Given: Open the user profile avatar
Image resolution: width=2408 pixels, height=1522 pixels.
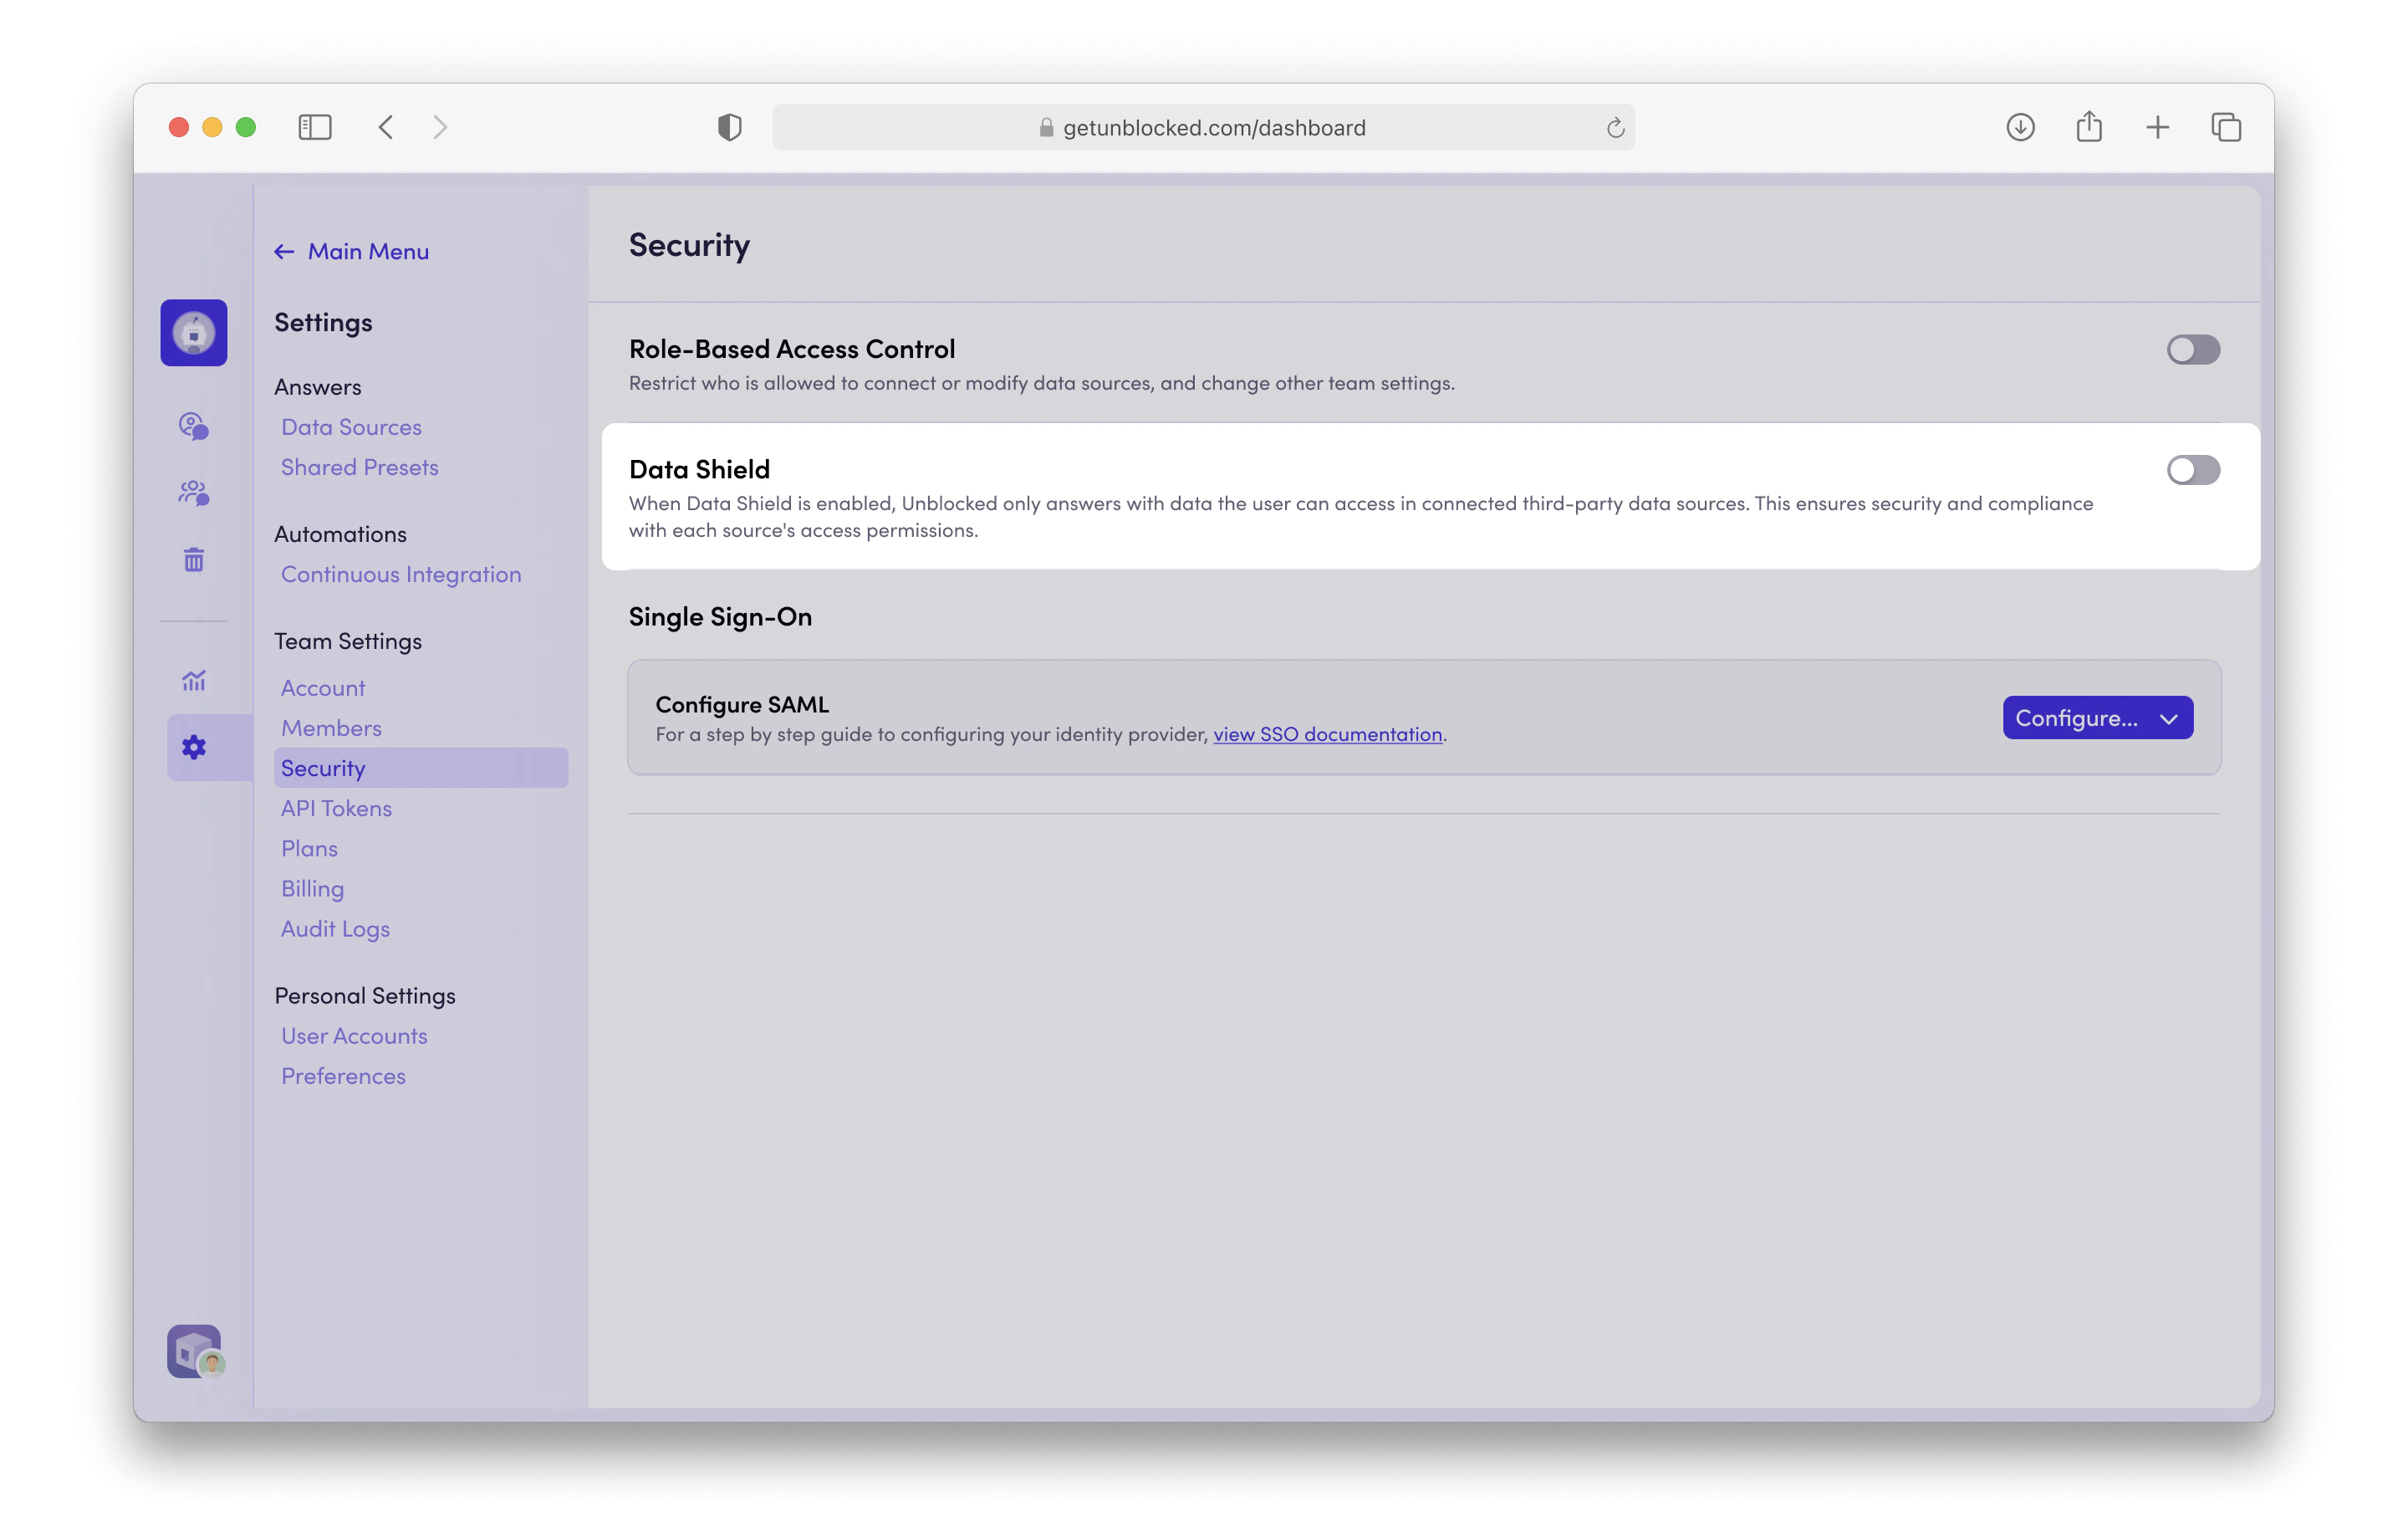Looking at the screenshot, I should click(x=194, y=1351).
